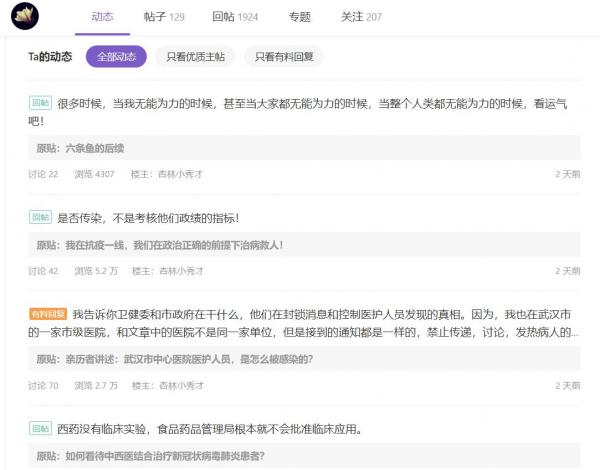Open original post 如何看待中西医结合治疗
The height and width of the screenshot is (470, 600).
(304, 455)
